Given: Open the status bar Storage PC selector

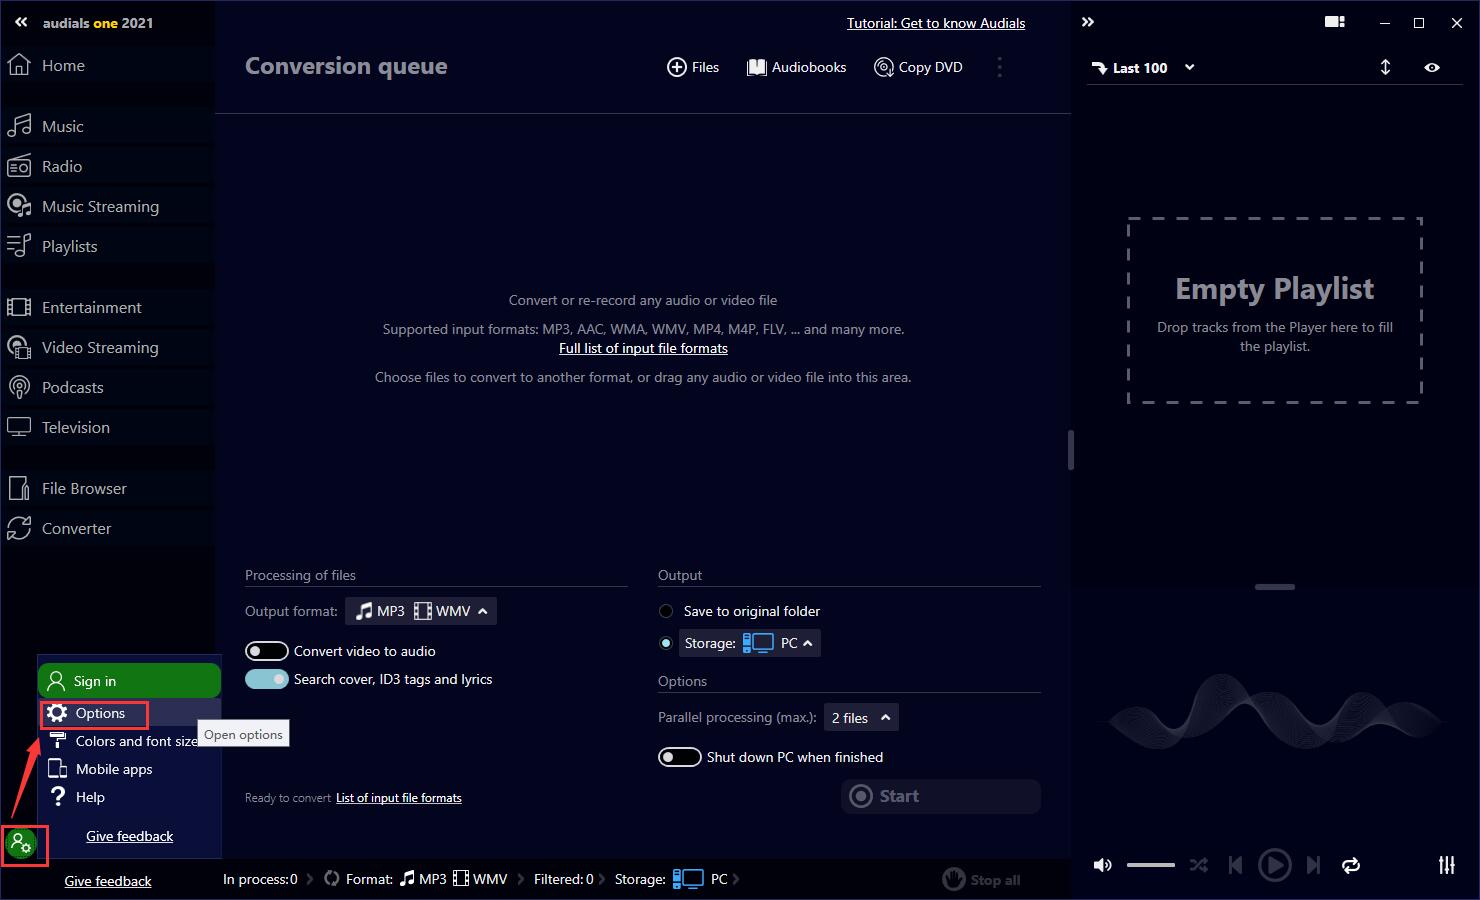Looking at the screenshot, I should click(x=677, y=879).
